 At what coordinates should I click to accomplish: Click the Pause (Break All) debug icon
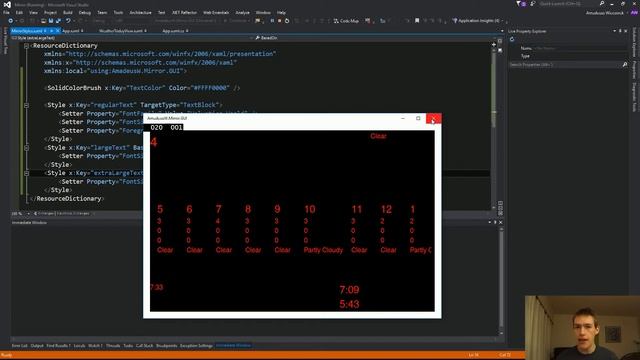pyautogui.click(x=272, y=21)
